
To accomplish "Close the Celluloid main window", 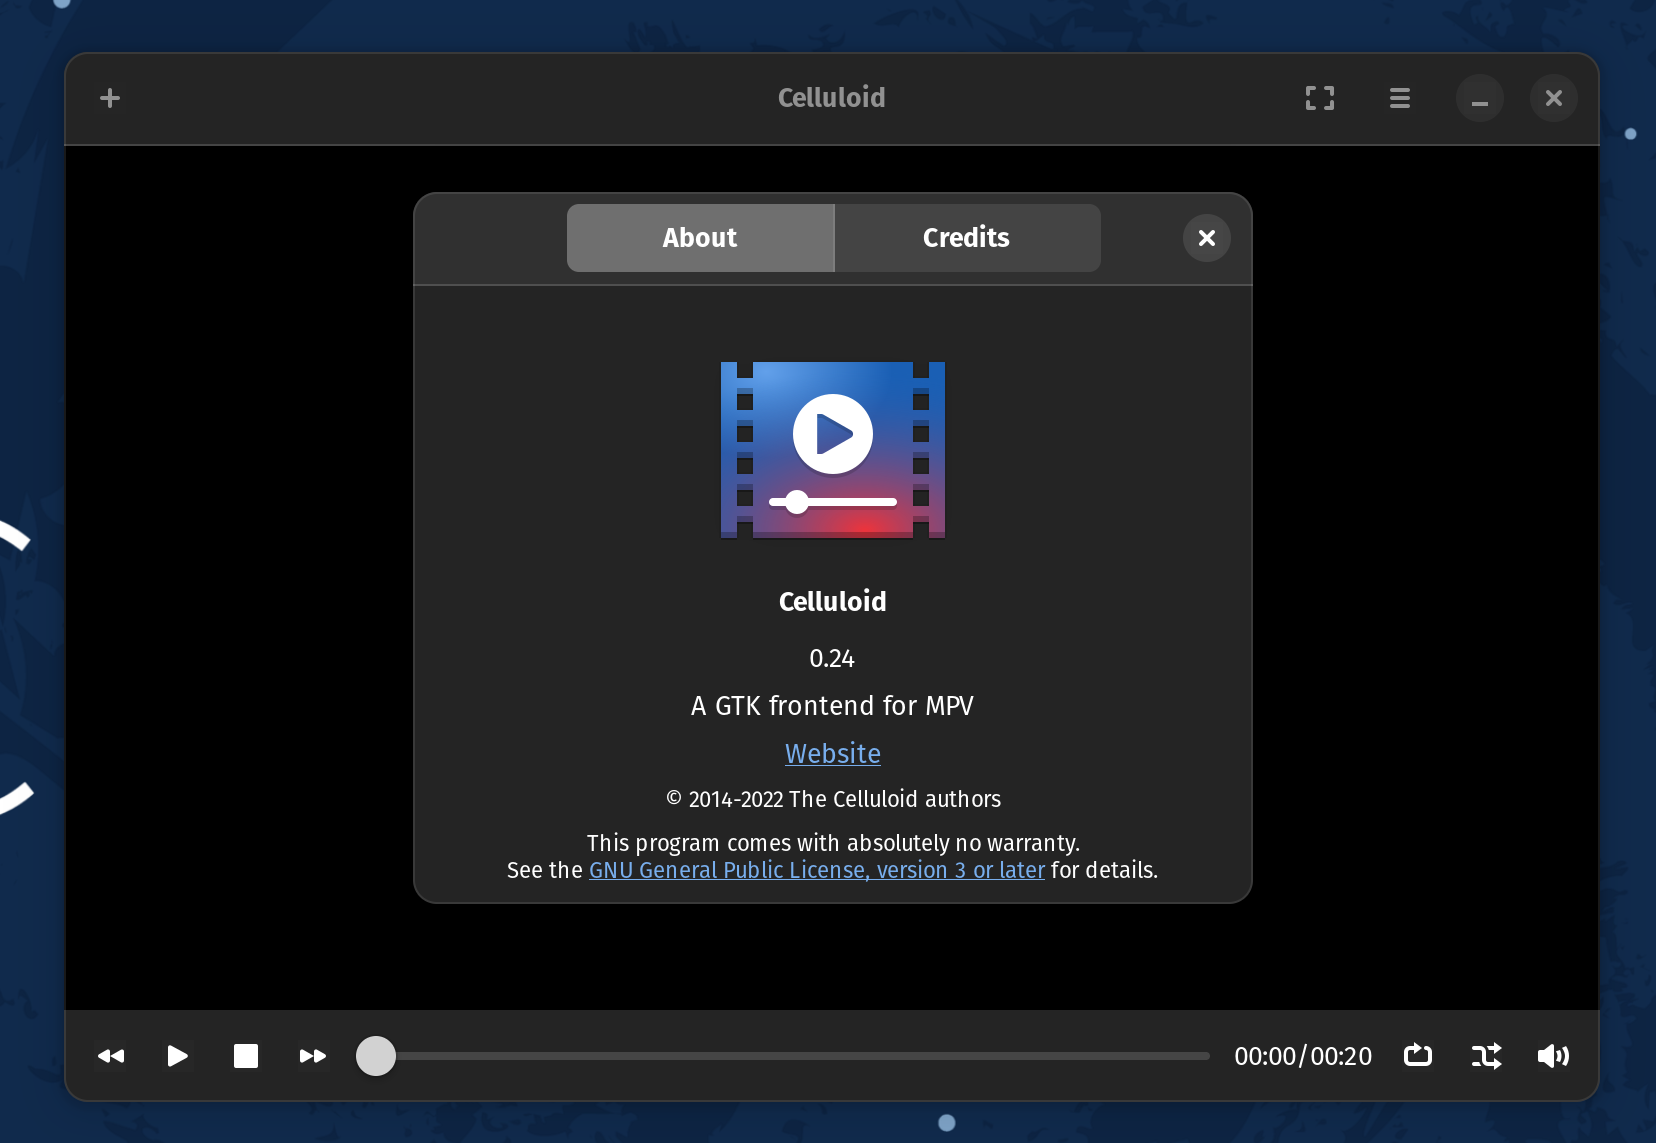I will 1553,98.
